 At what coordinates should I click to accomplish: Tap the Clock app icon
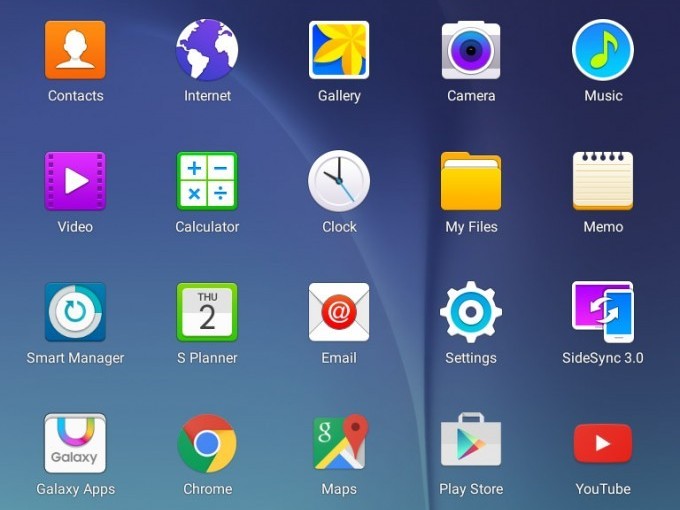click(339, 181)
